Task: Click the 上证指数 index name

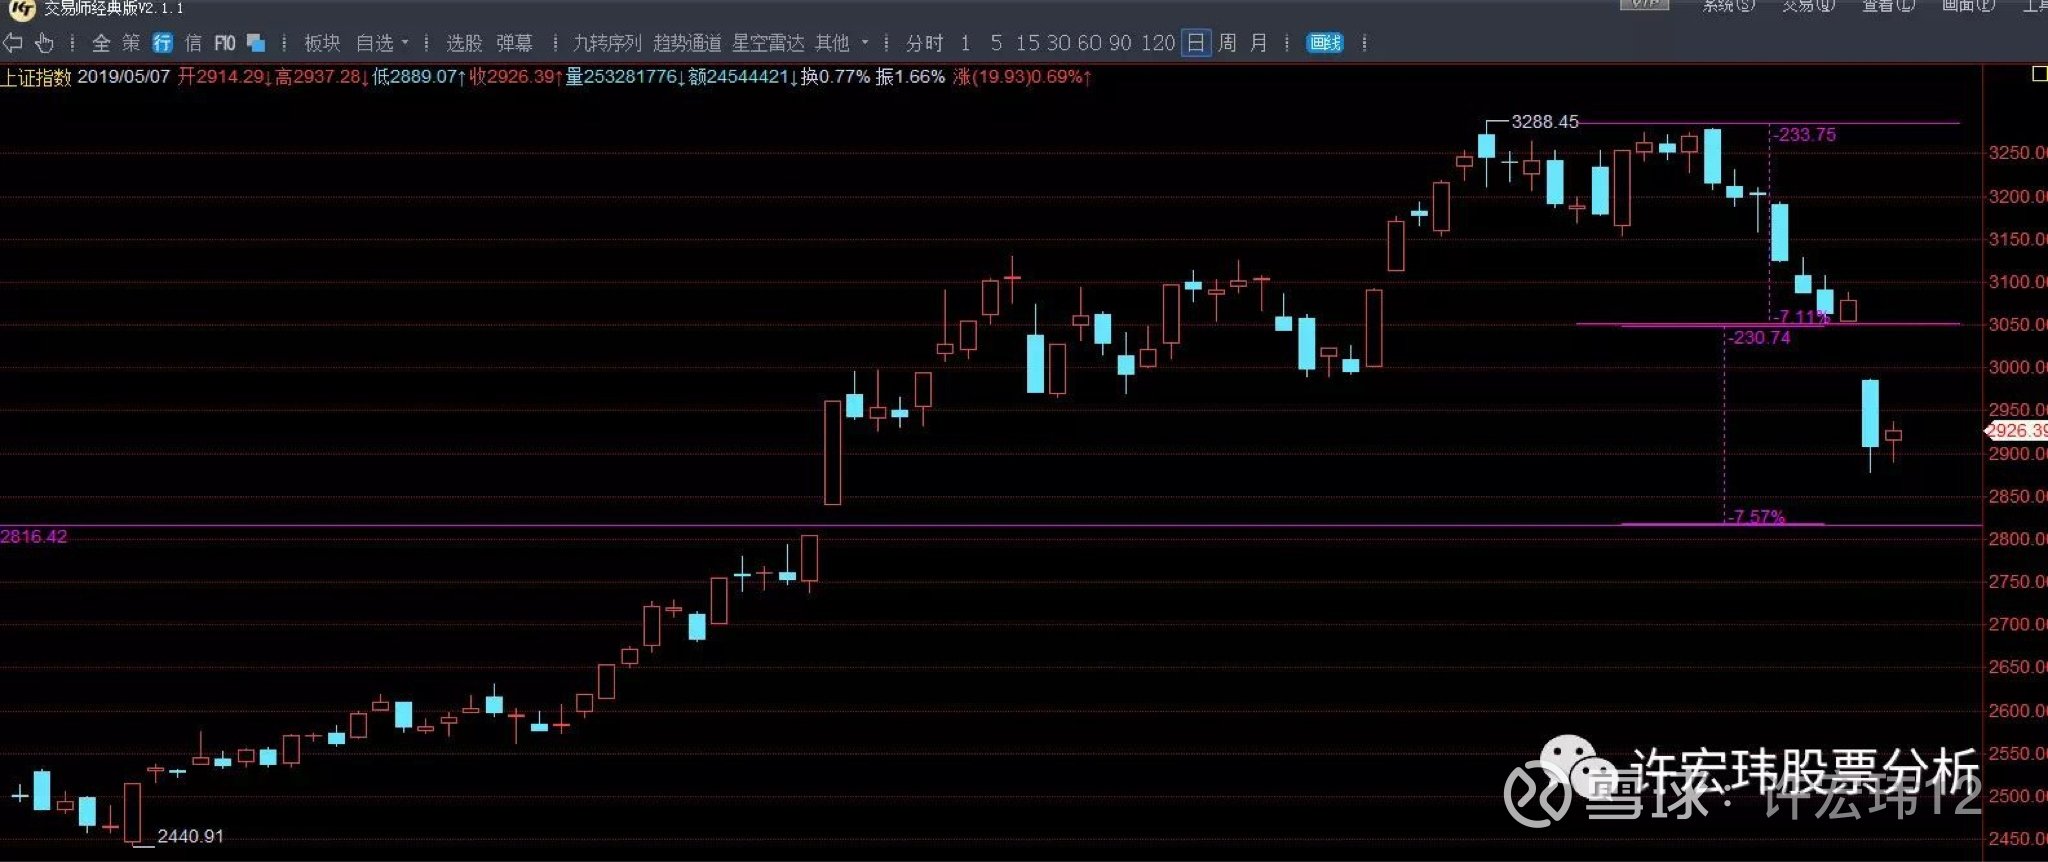Action: coord(36,77)
